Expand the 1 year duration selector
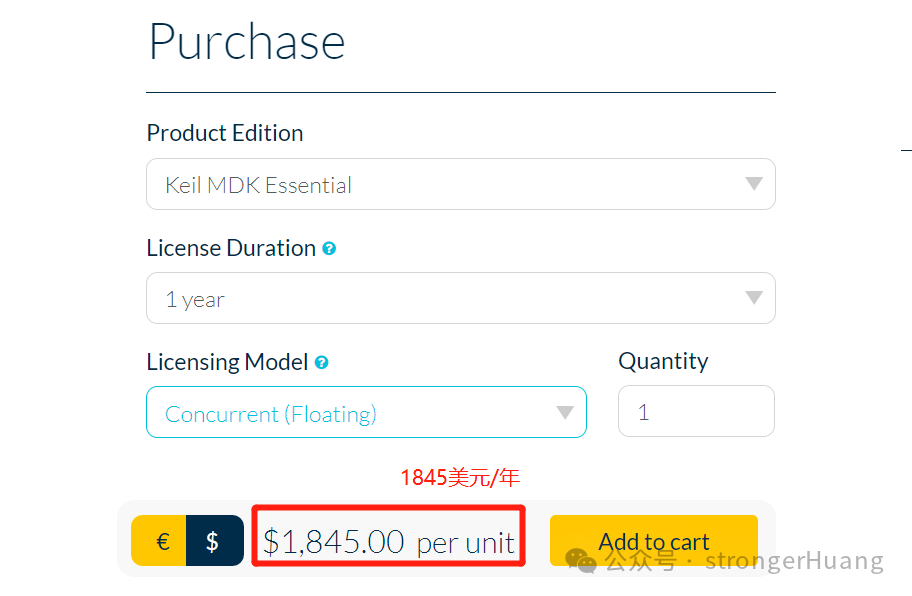The height and width of the screenshot is (596, 912). click(461, 298)
